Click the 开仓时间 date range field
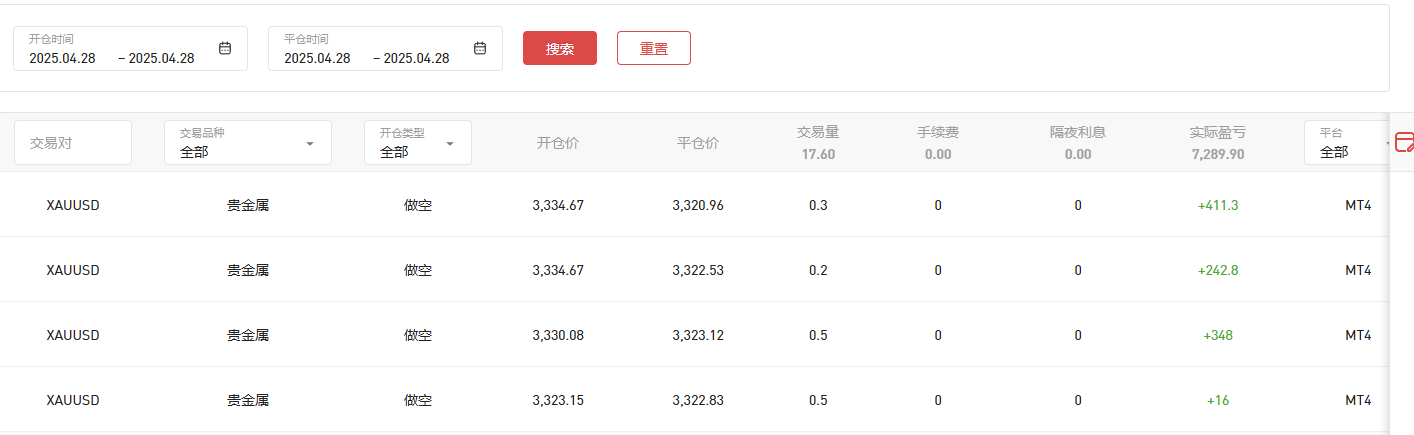The width and height of the screenshot is (1414, 435). [x=130, y=48]
